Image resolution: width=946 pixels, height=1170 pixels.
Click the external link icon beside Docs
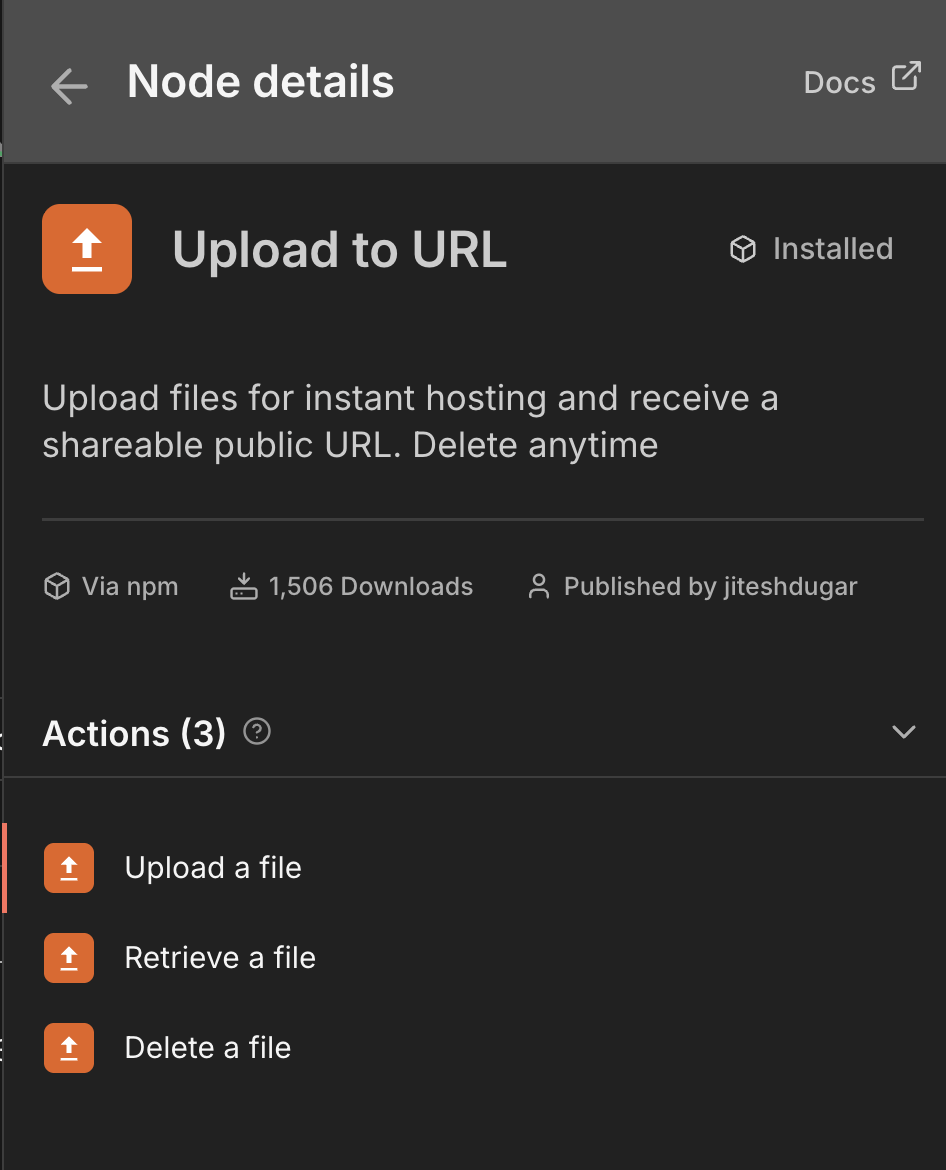(906, 77)
